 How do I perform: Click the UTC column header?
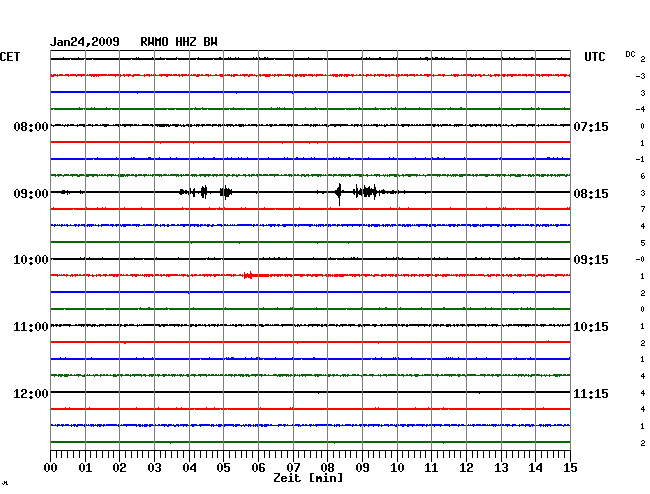[x=595, y=57]
